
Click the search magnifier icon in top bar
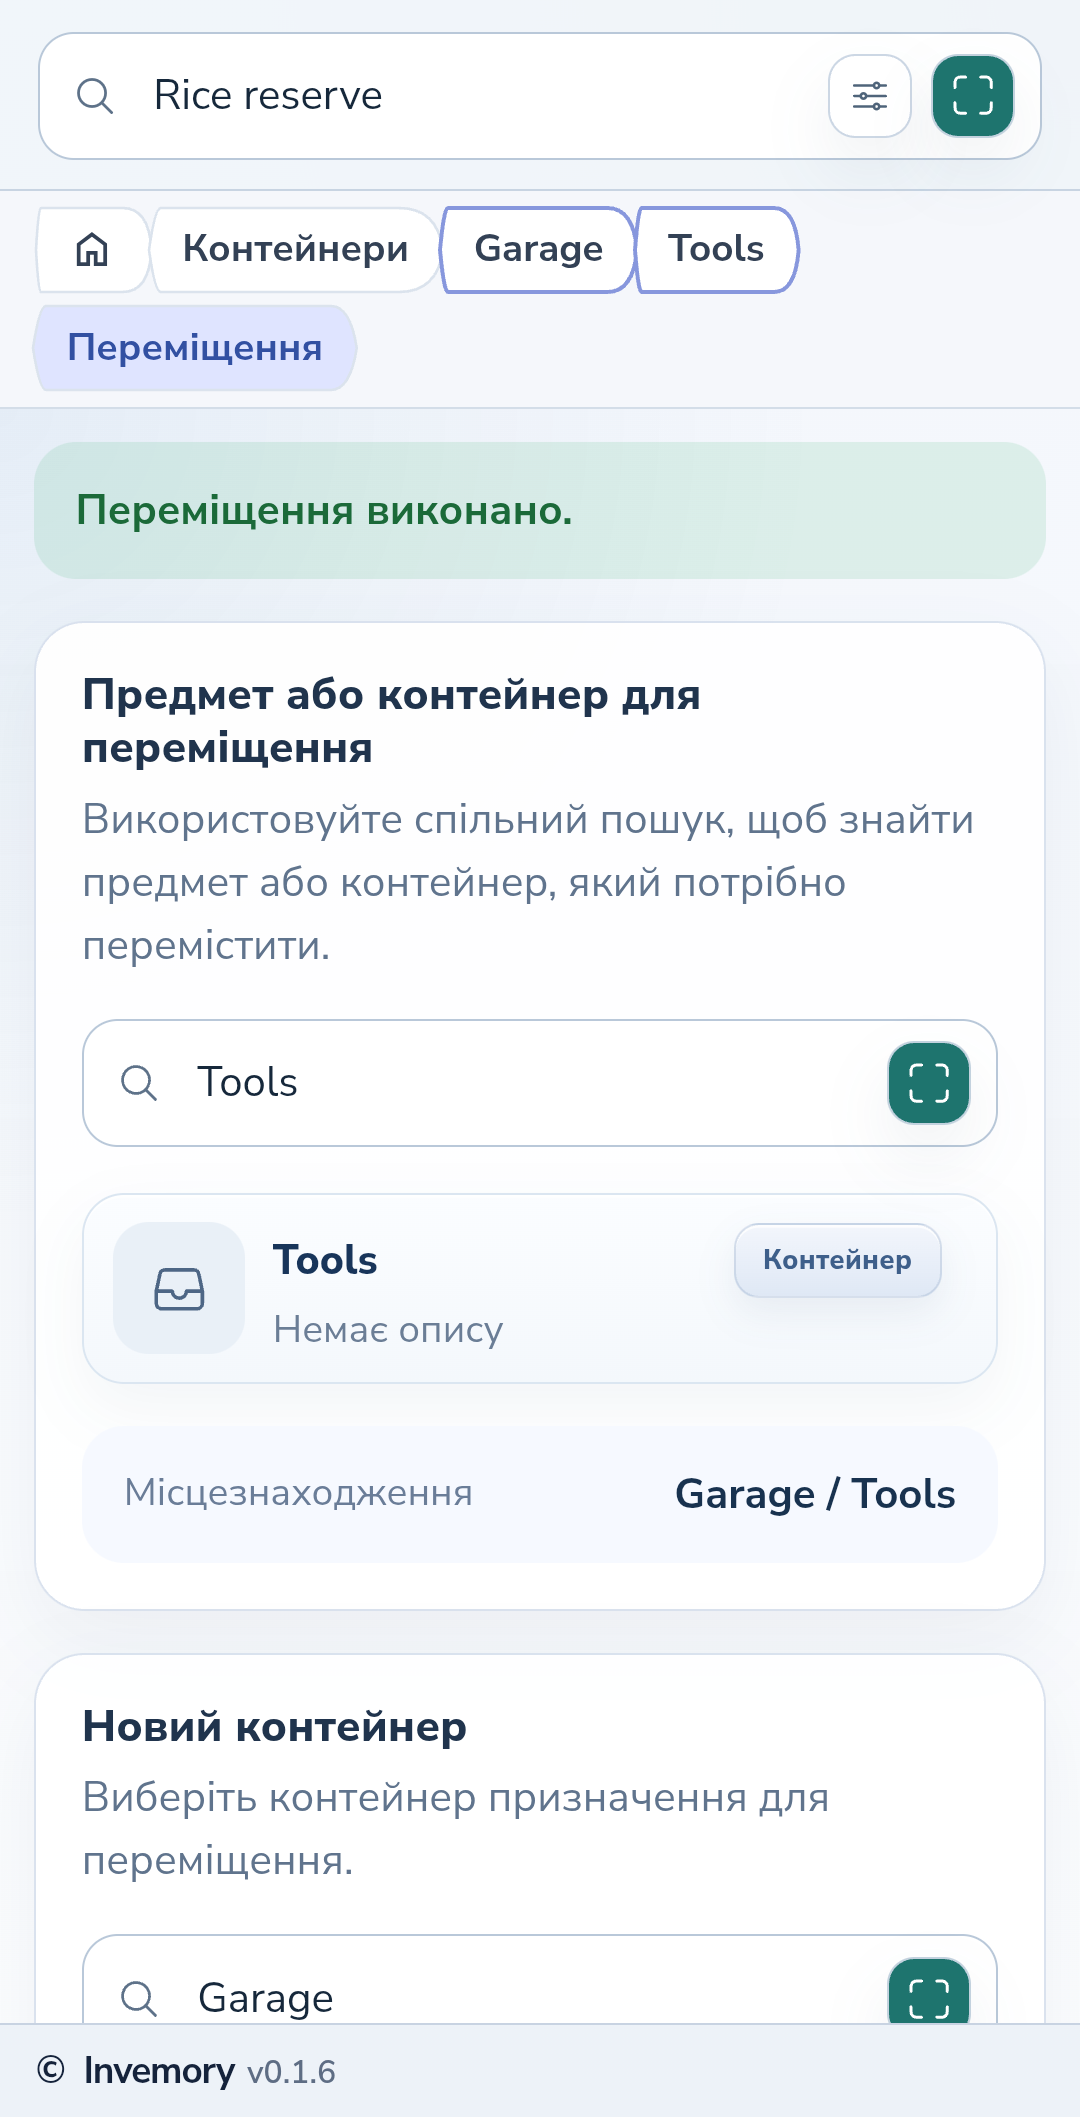[x=95, y=96]
